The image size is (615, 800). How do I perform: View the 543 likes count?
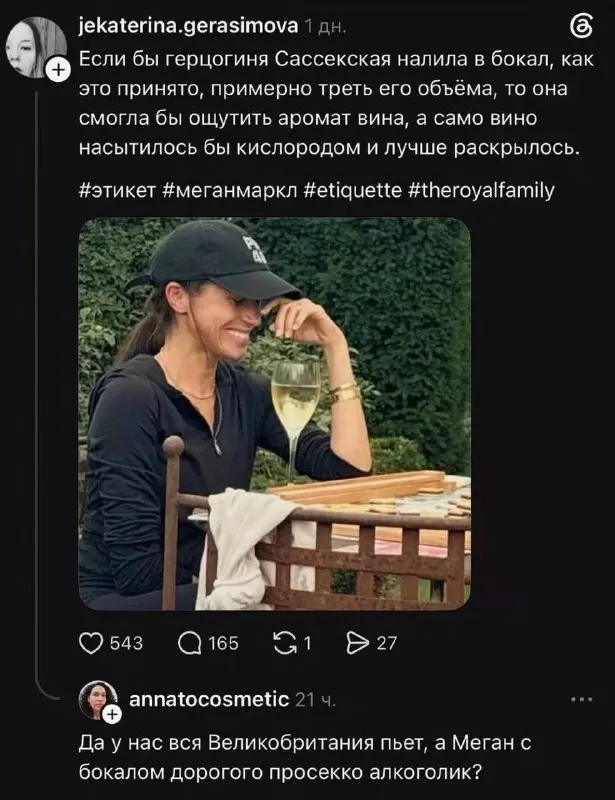tap(127, 643)
